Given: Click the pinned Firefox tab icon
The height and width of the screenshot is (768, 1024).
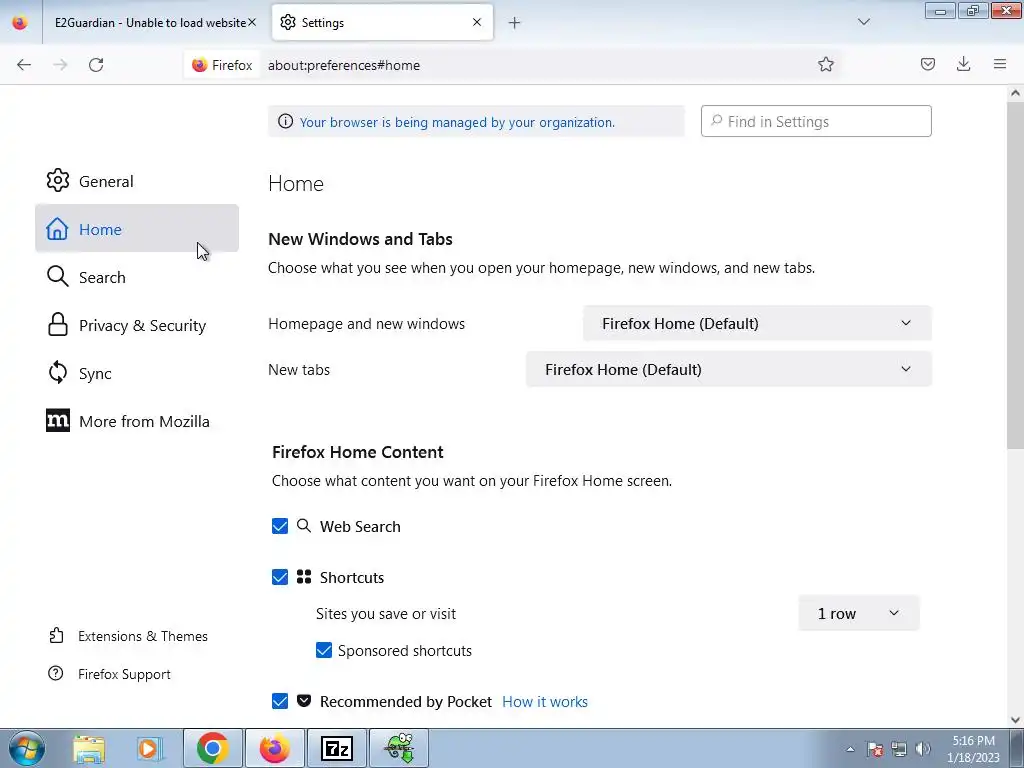Looking at the screenshot, I should click(20, 22).
